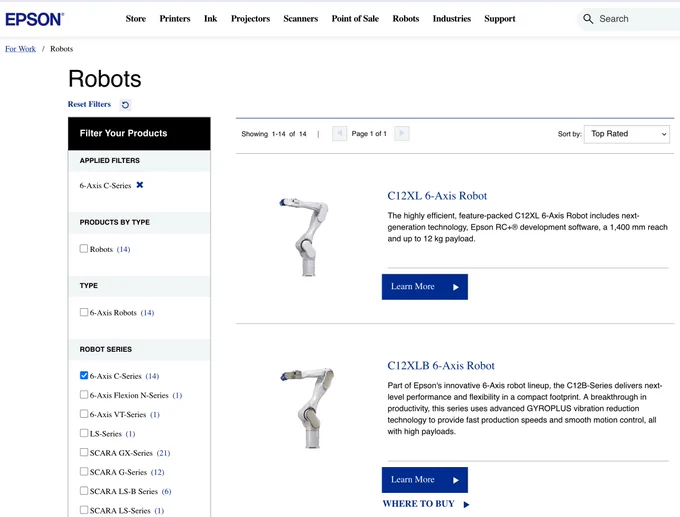Viewport: 680px width, 517px height.
Task: Check the SCARA LS-Series checkbox
Action: pos(84,510)
